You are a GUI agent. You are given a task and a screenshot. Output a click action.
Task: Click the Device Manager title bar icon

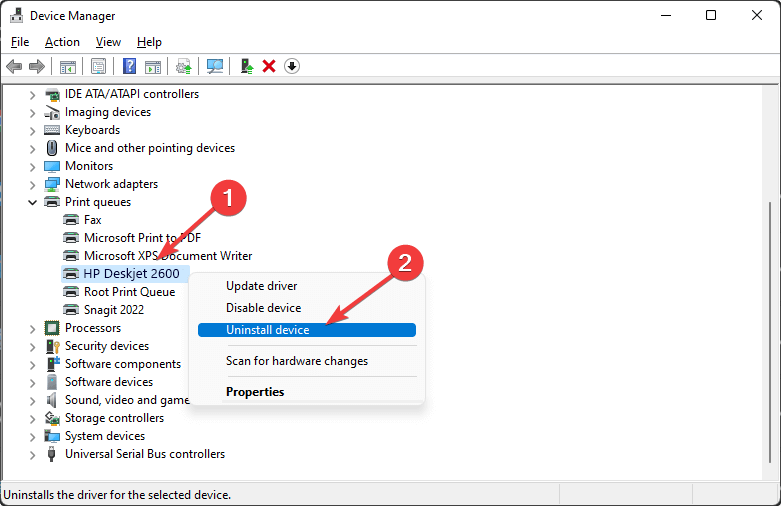coord(16,15)
